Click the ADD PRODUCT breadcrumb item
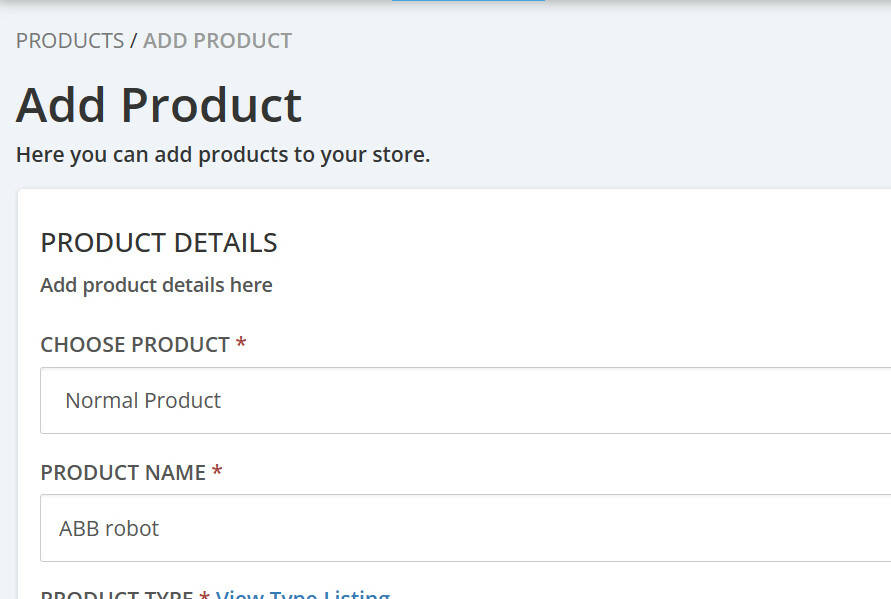The width and height of the screenshot is (891, 599). point(217,41)
